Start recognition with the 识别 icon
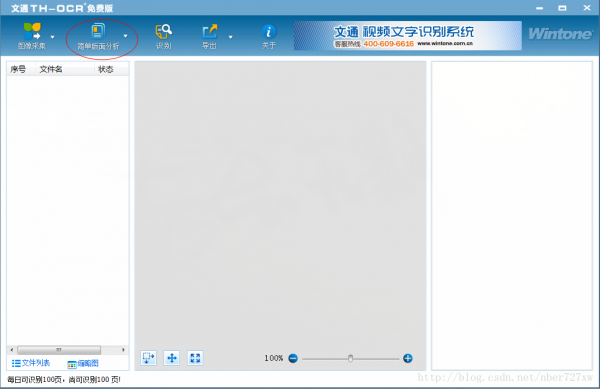The height and width of the screenshot is (389, 600). 163,31
